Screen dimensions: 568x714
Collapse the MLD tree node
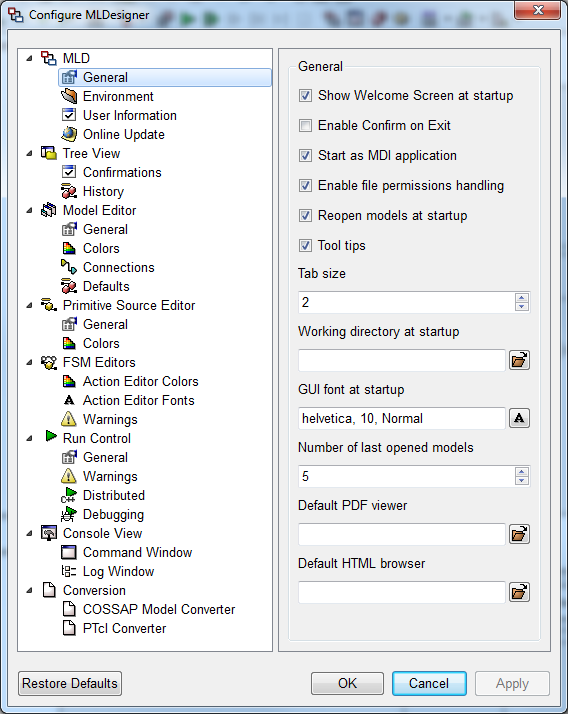(x=30, y=58)
